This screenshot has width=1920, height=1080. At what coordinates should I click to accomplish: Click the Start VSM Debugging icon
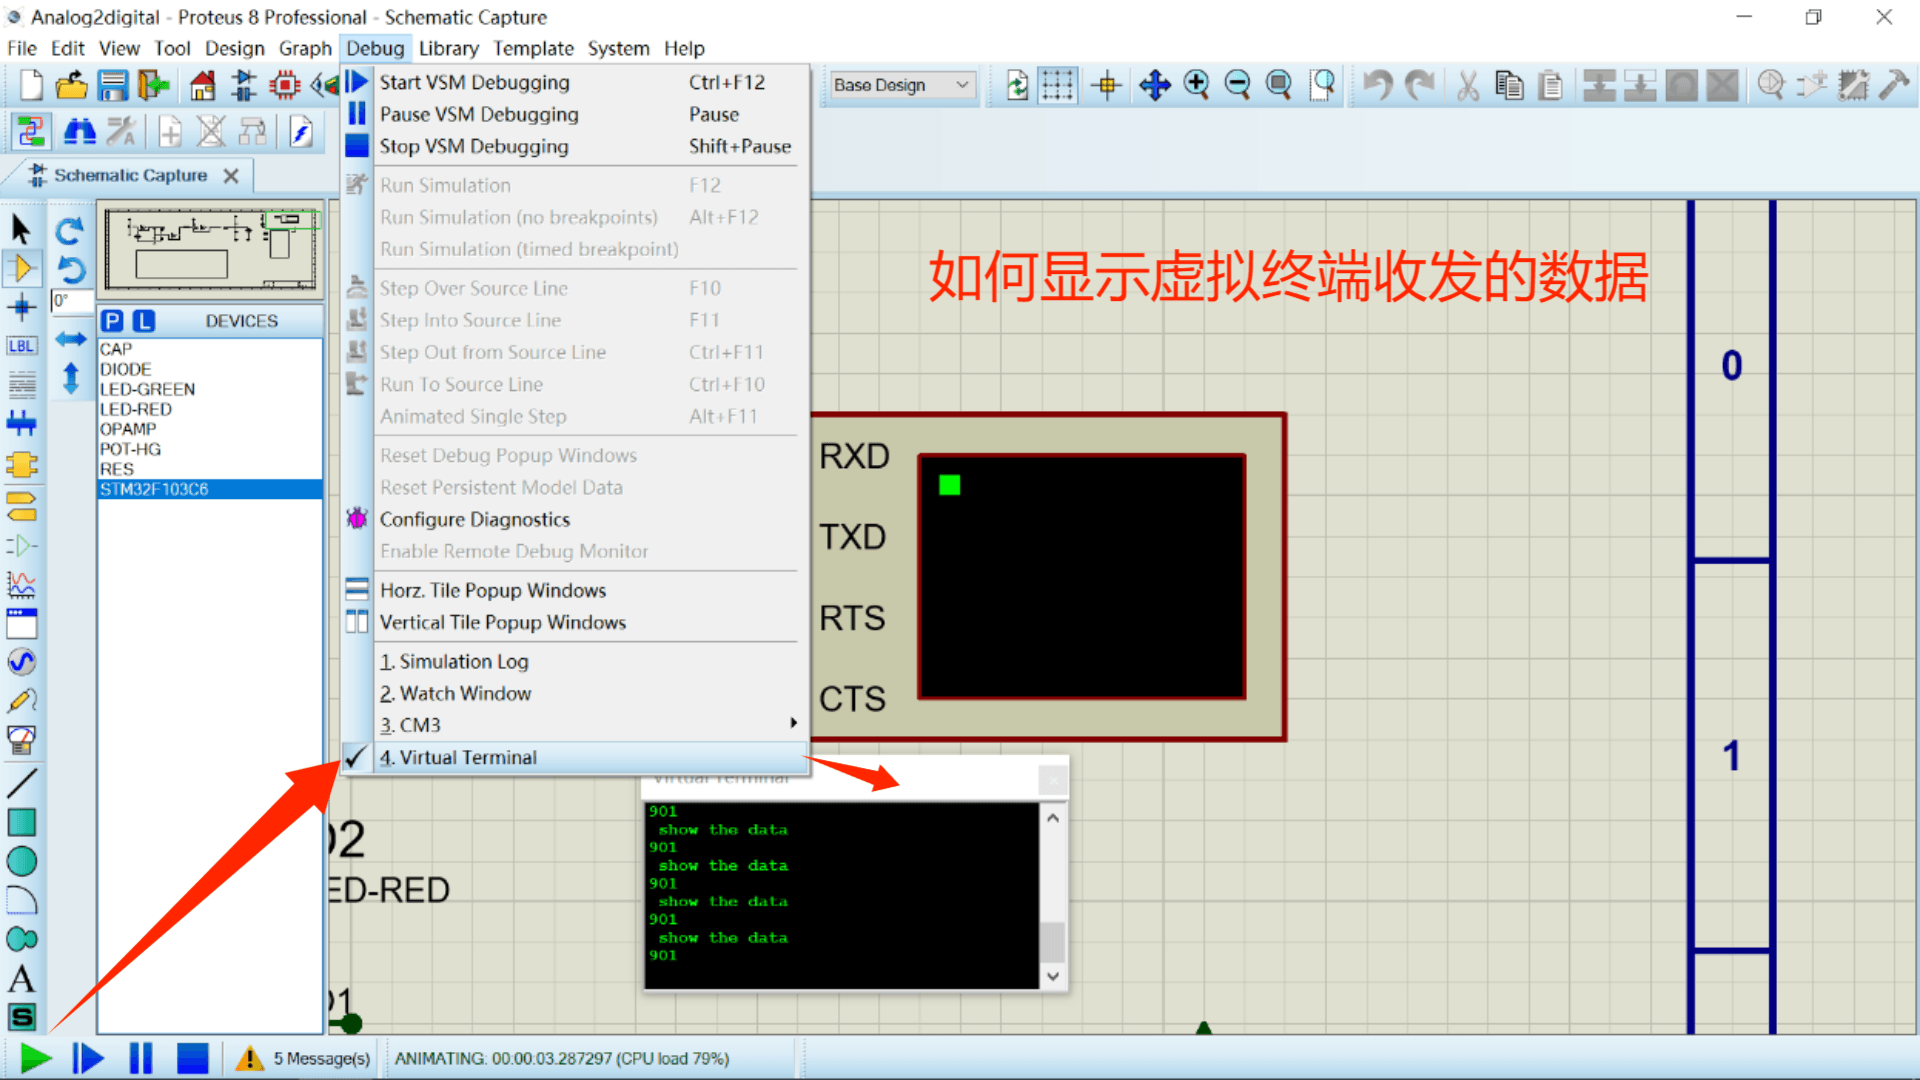click(357, 82)
